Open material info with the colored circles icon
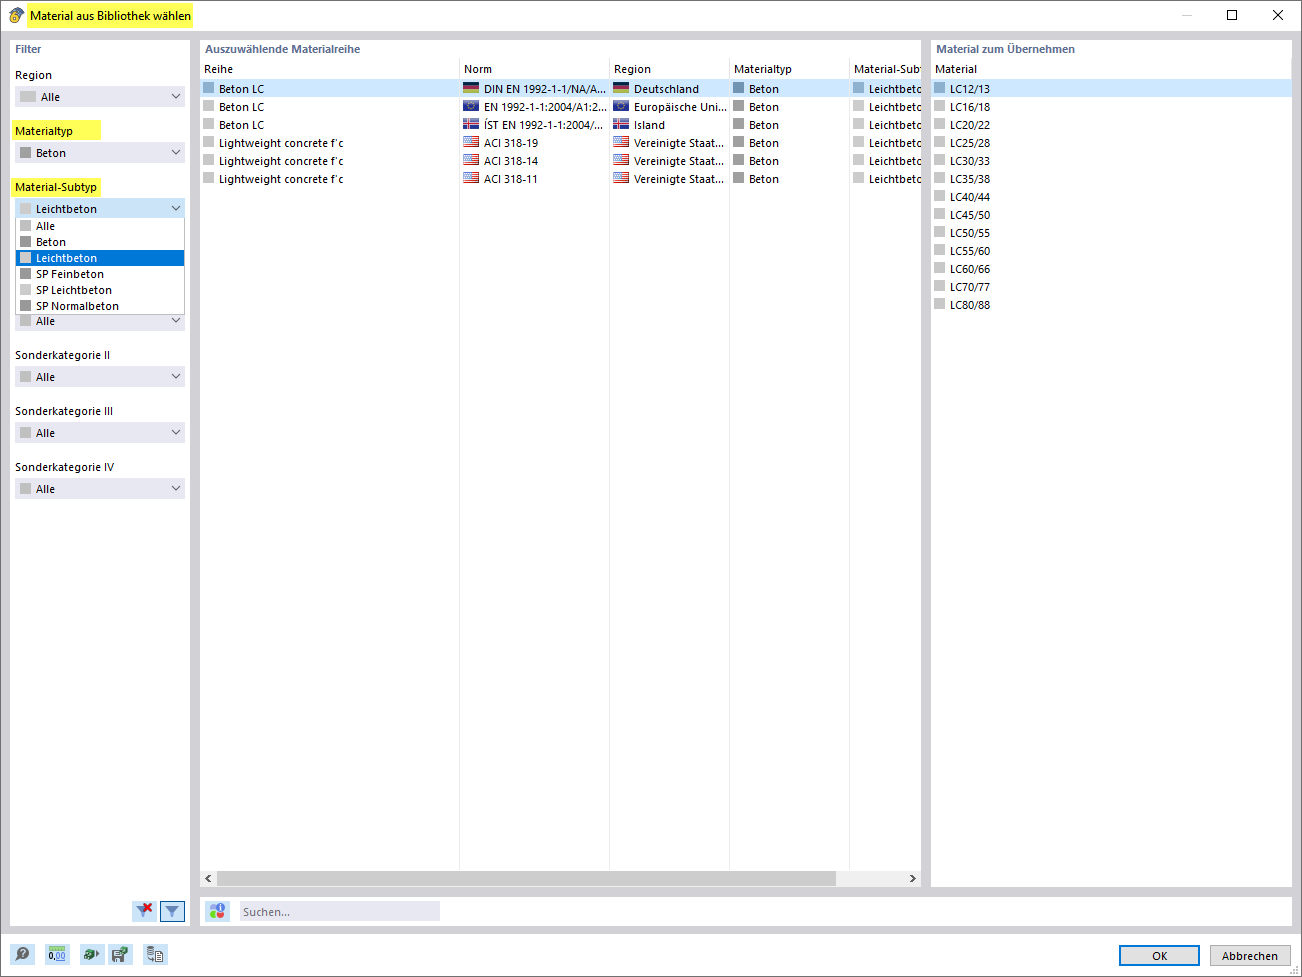This screenshot has width=1302, height=977. click(x=218, y=911)
